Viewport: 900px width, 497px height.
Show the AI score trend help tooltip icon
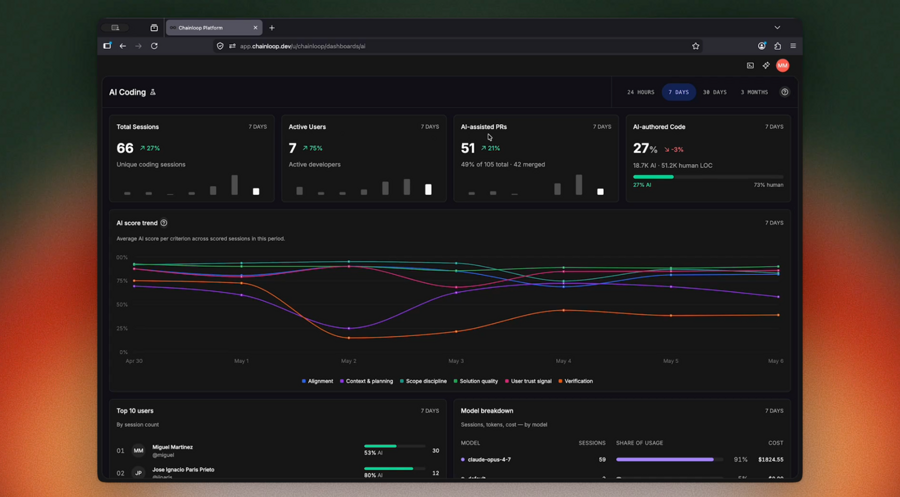click(164, 223)
